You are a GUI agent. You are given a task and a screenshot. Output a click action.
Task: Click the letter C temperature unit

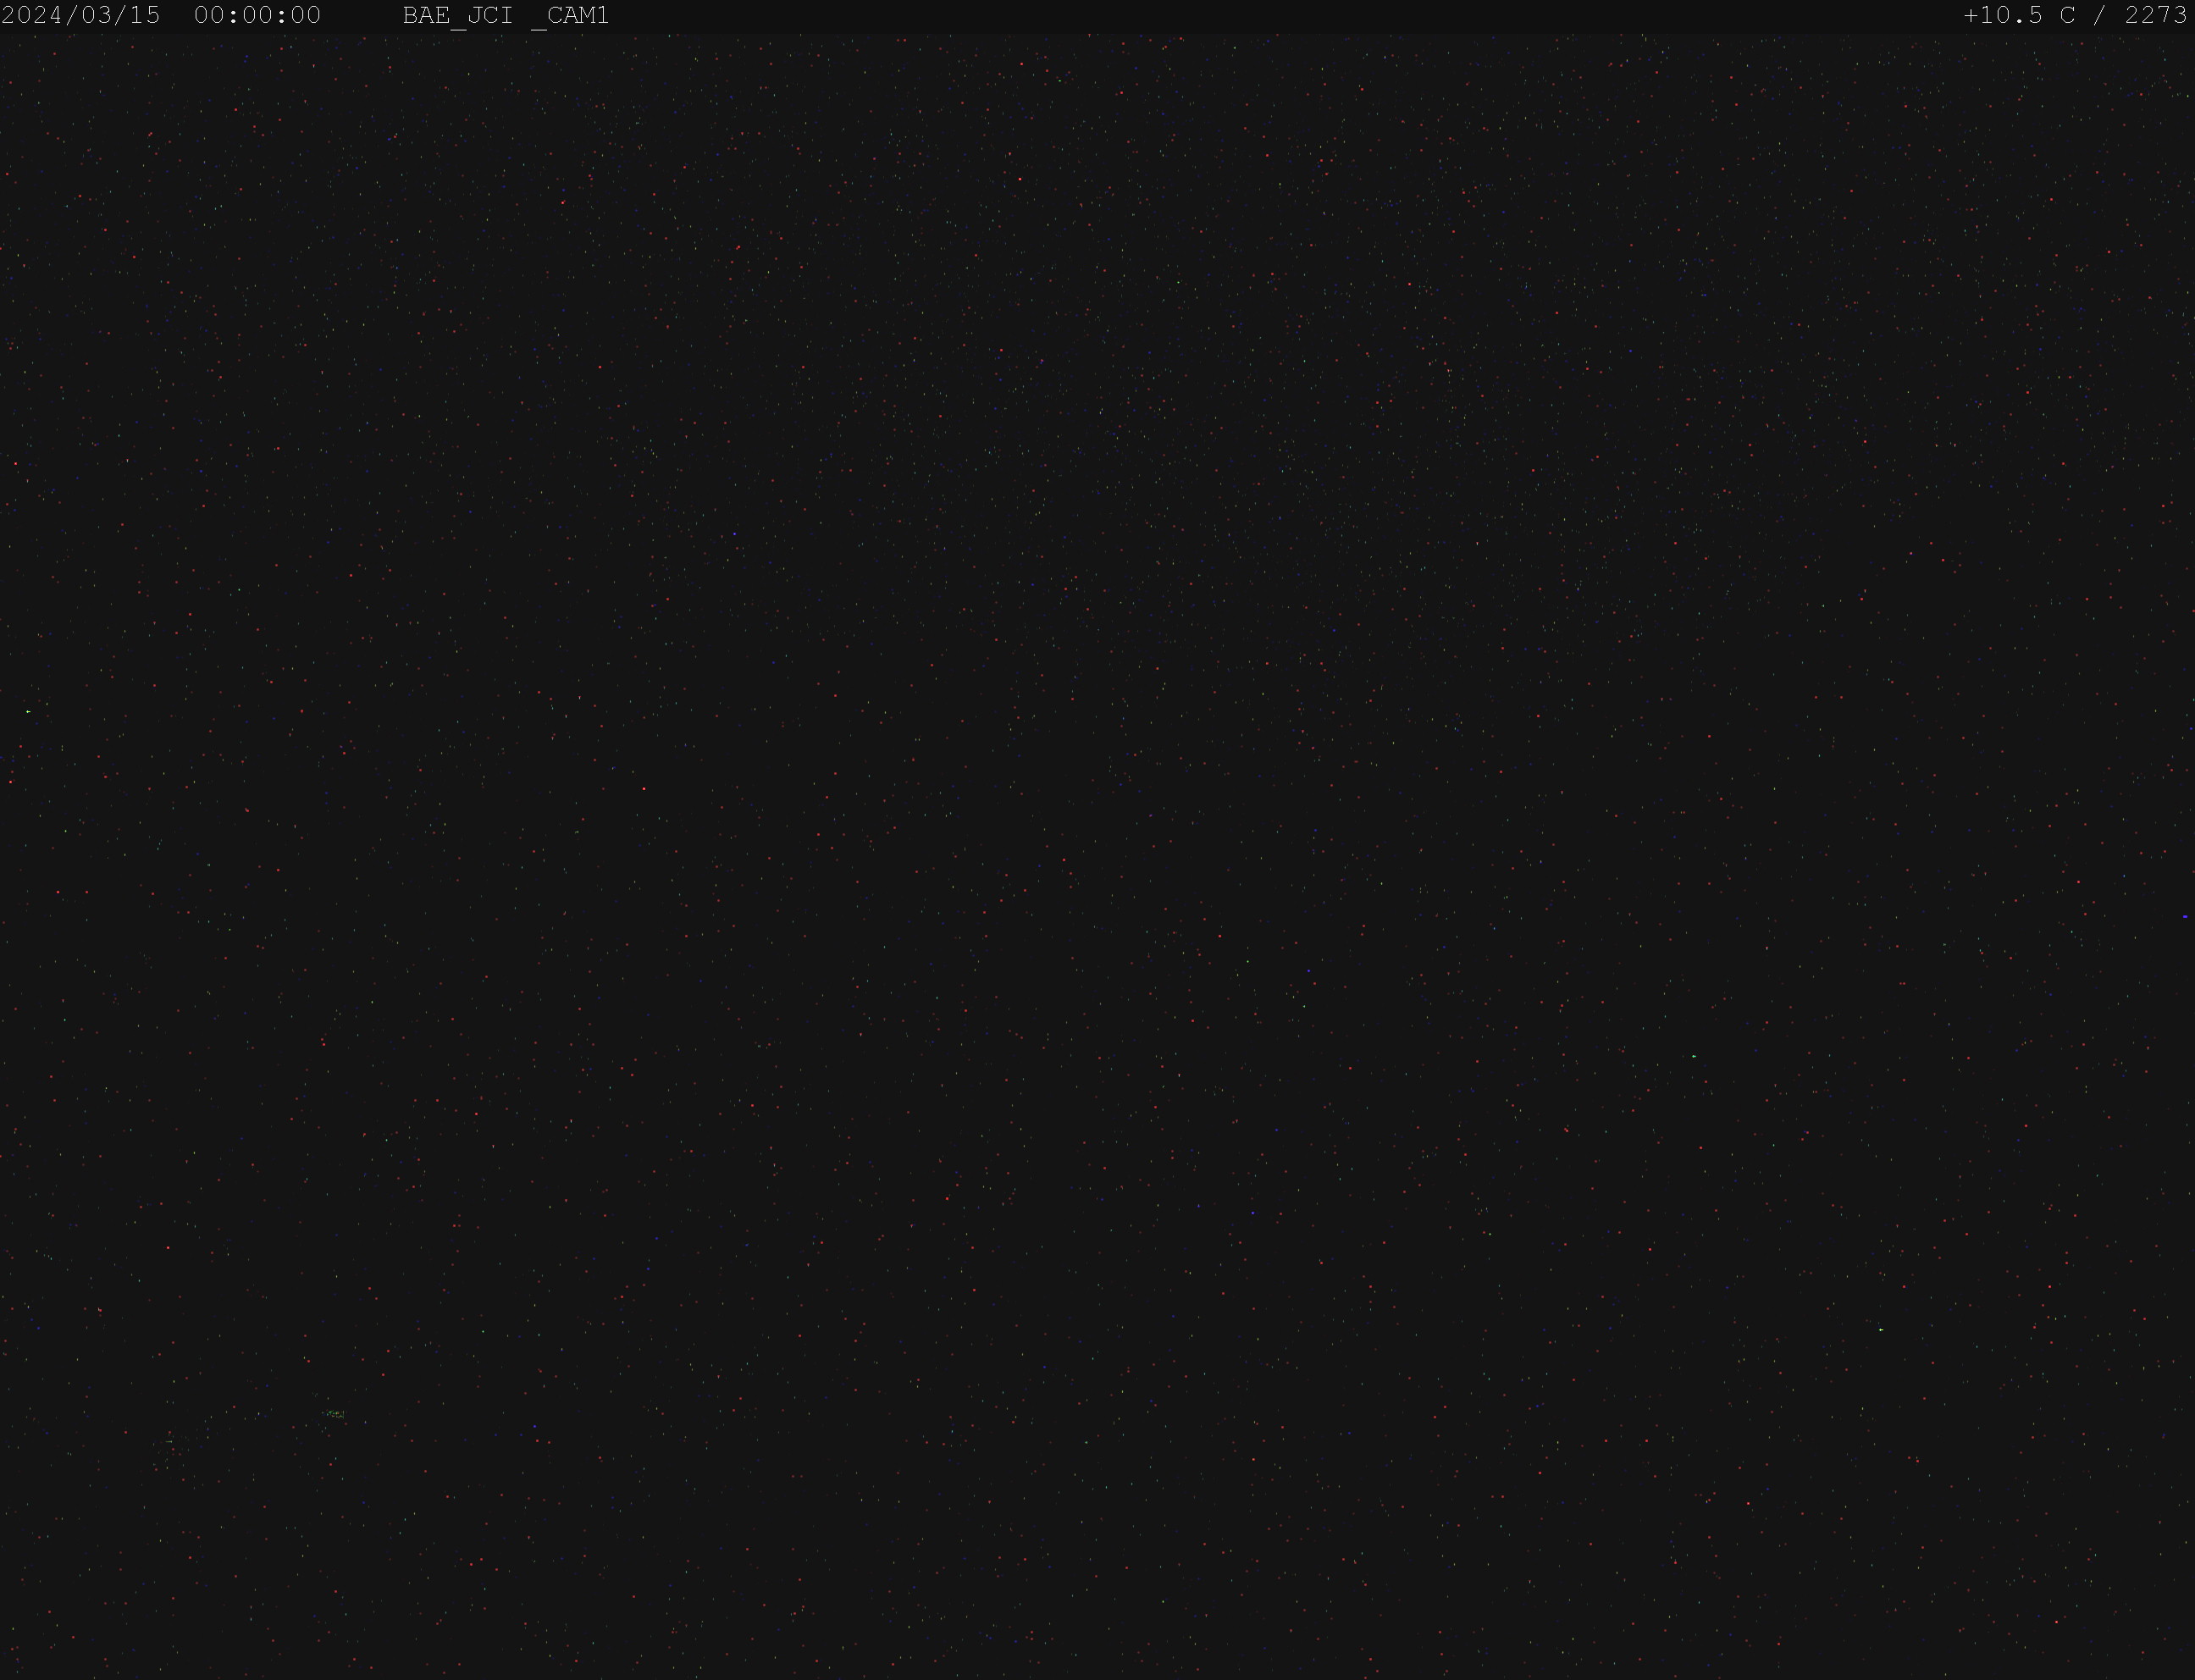2068,16
